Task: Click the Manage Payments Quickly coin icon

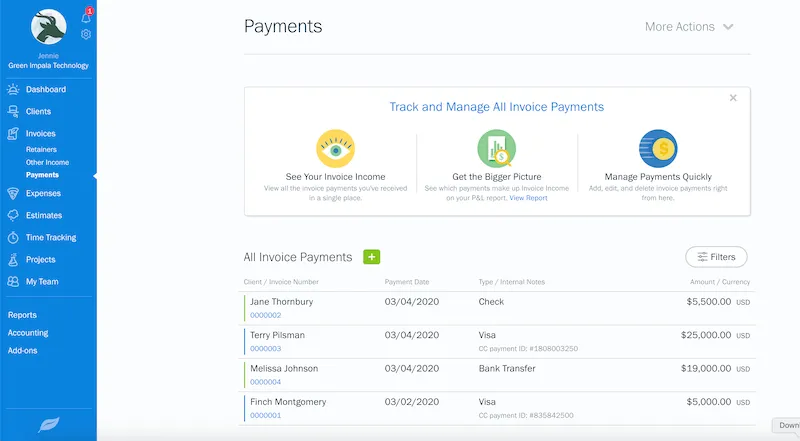Action: (658, 148)
